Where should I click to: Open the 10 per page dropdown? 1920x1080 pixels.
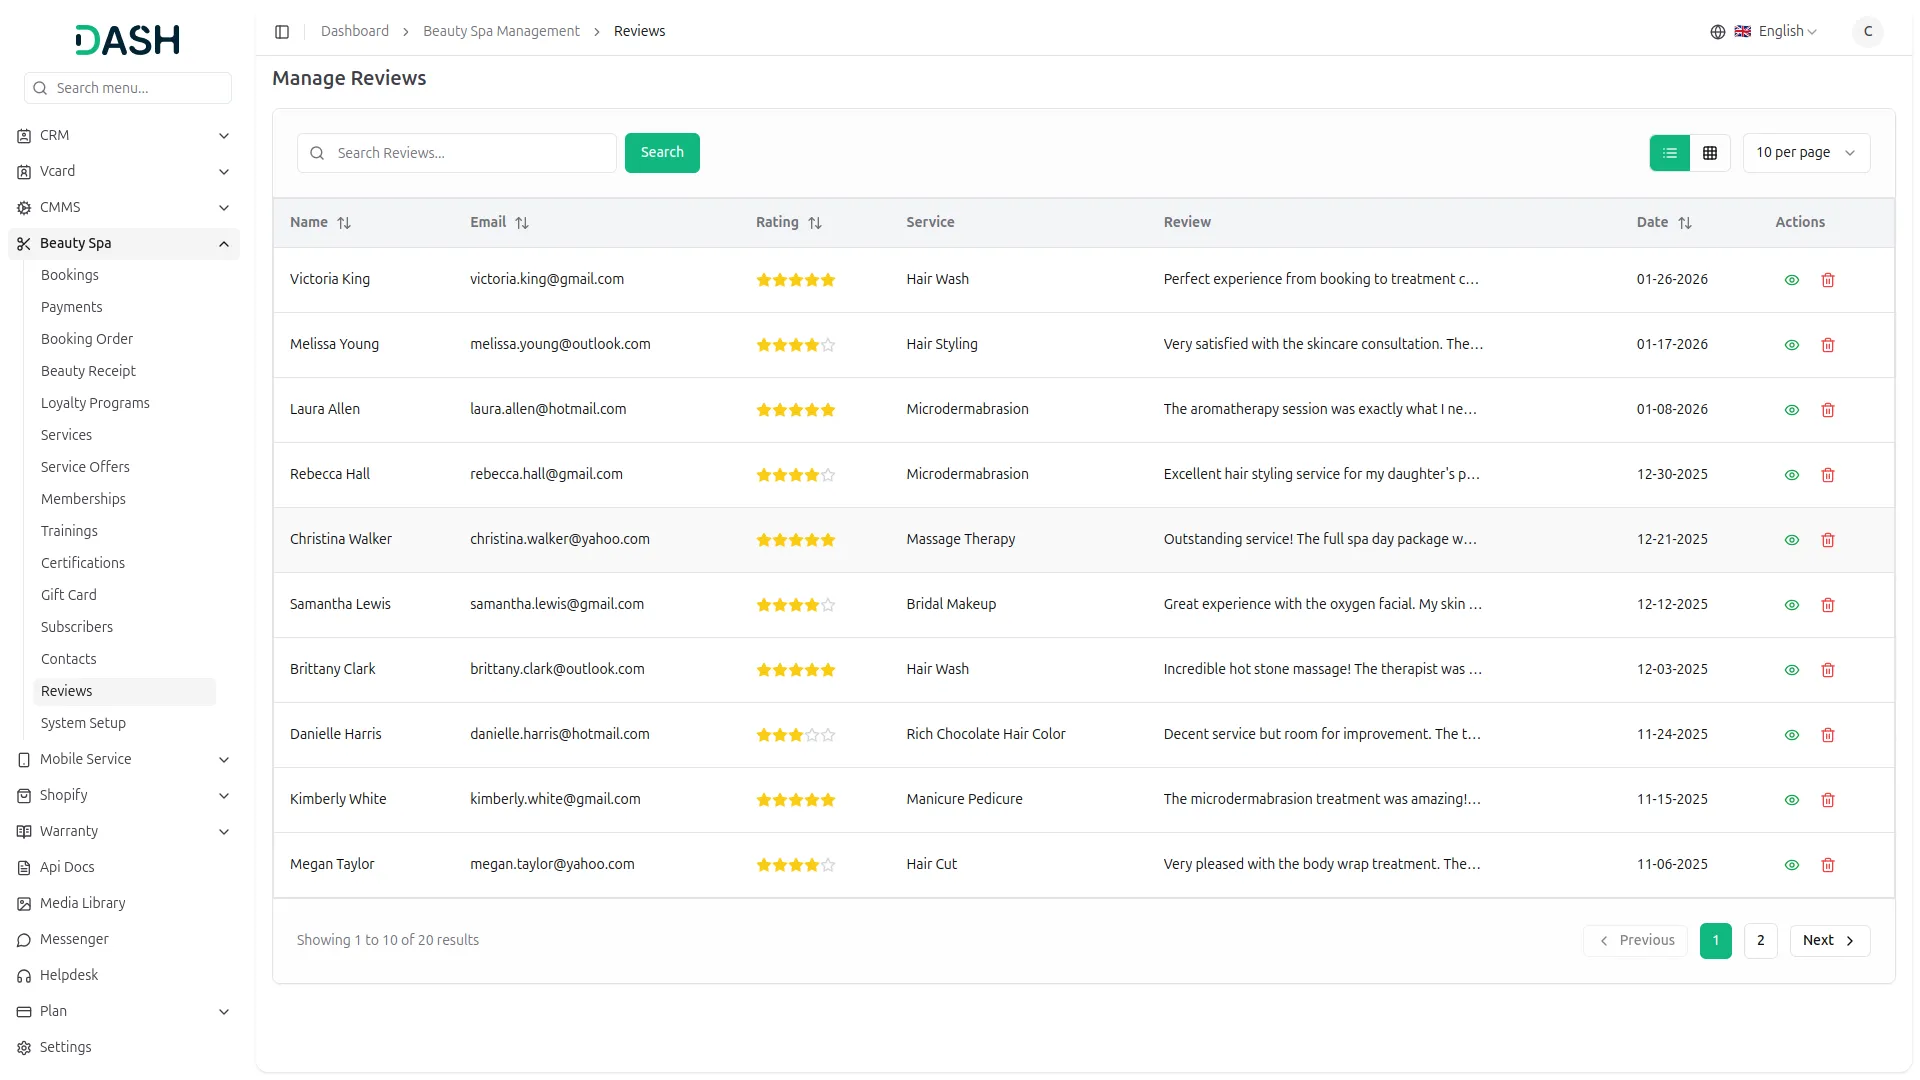point(1805,153)
